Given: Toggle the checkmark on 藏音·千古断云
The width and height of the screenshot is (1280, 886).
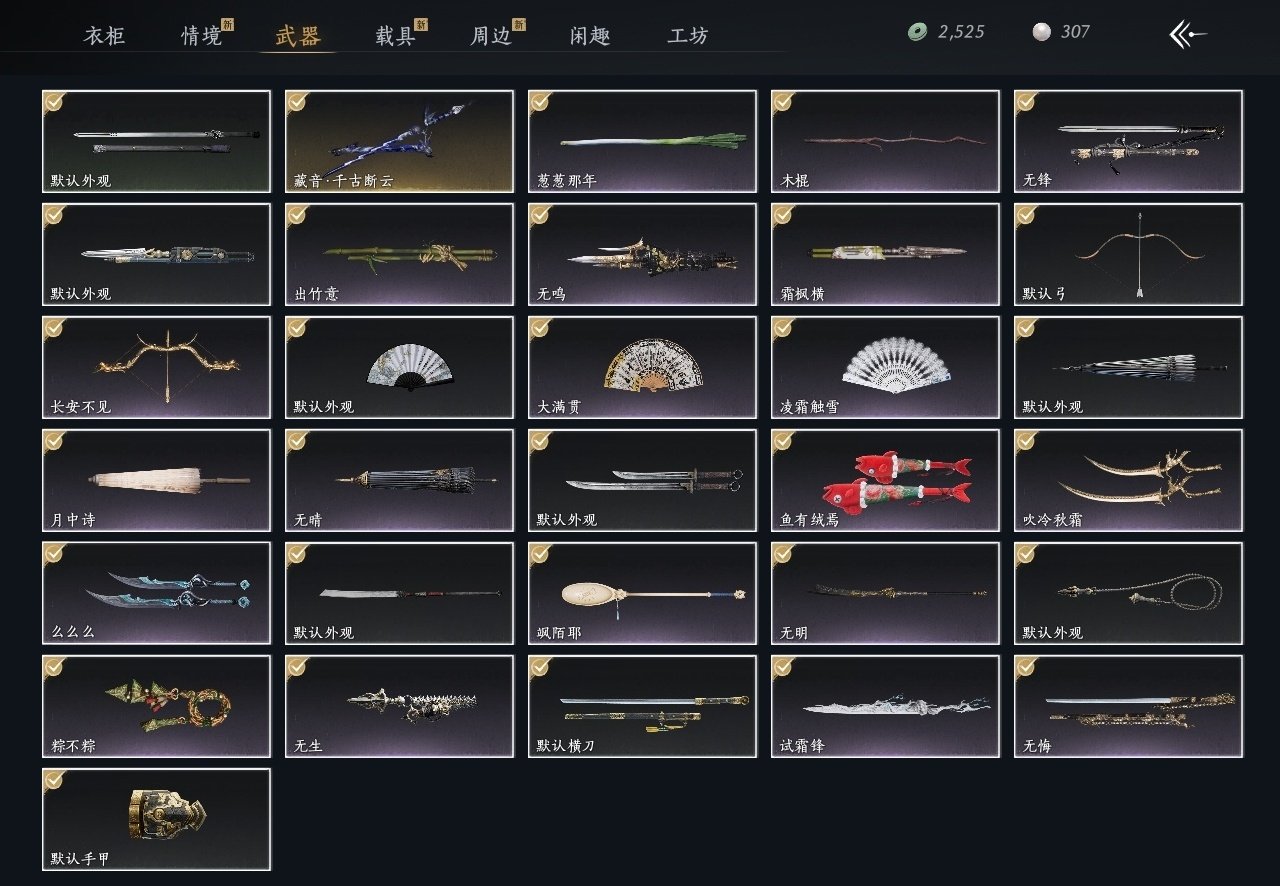Looking at the screenshot, I should point(297,101).
